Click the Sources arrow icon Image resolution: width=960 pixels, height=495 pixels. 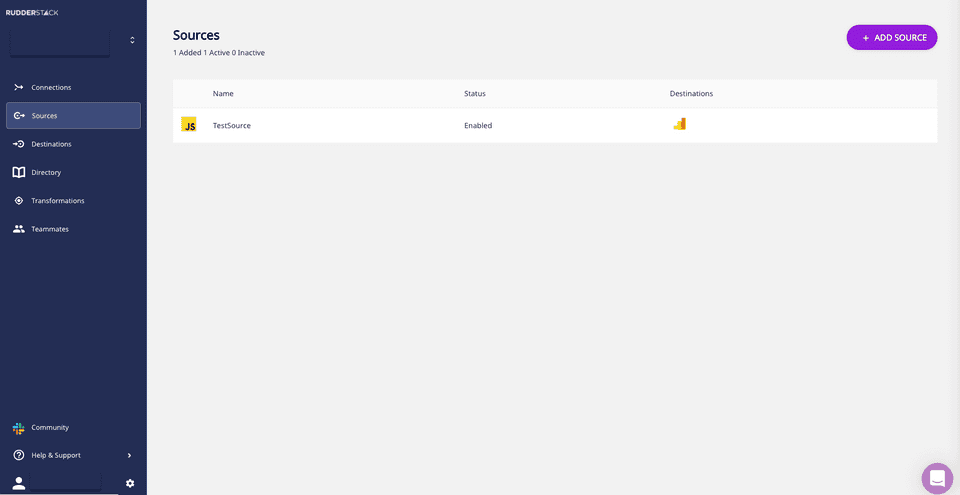[x=18, y=116]
